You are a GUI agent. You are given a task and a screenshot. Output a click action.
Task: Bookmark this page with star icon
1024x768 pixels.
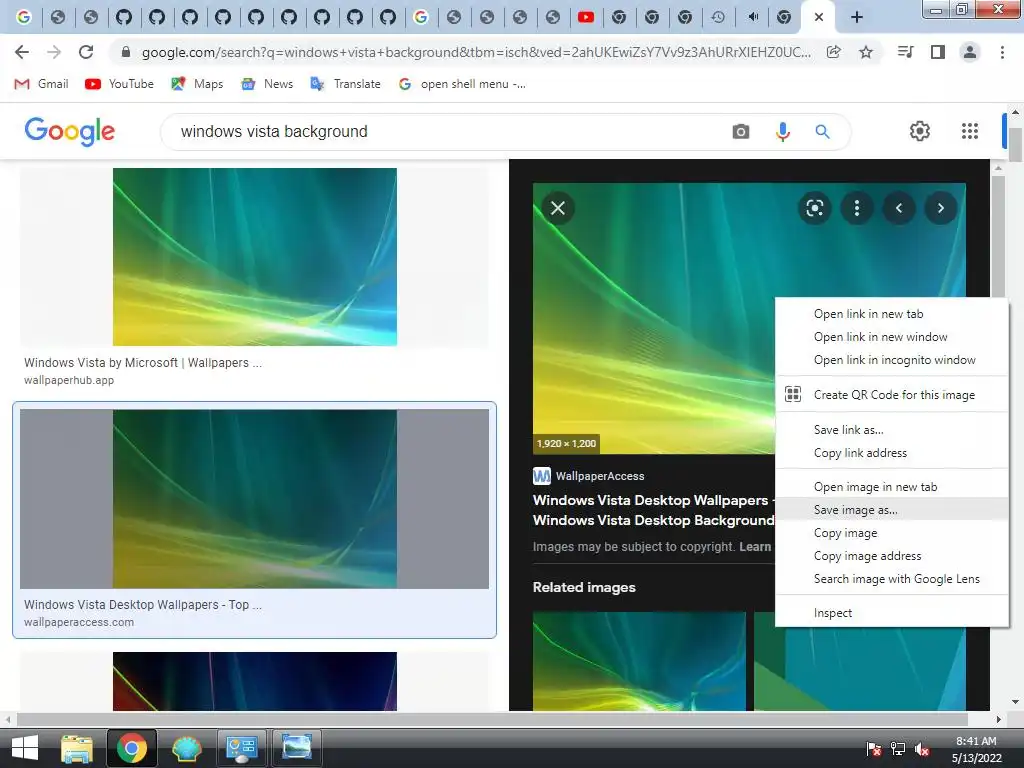pos(866,52)
